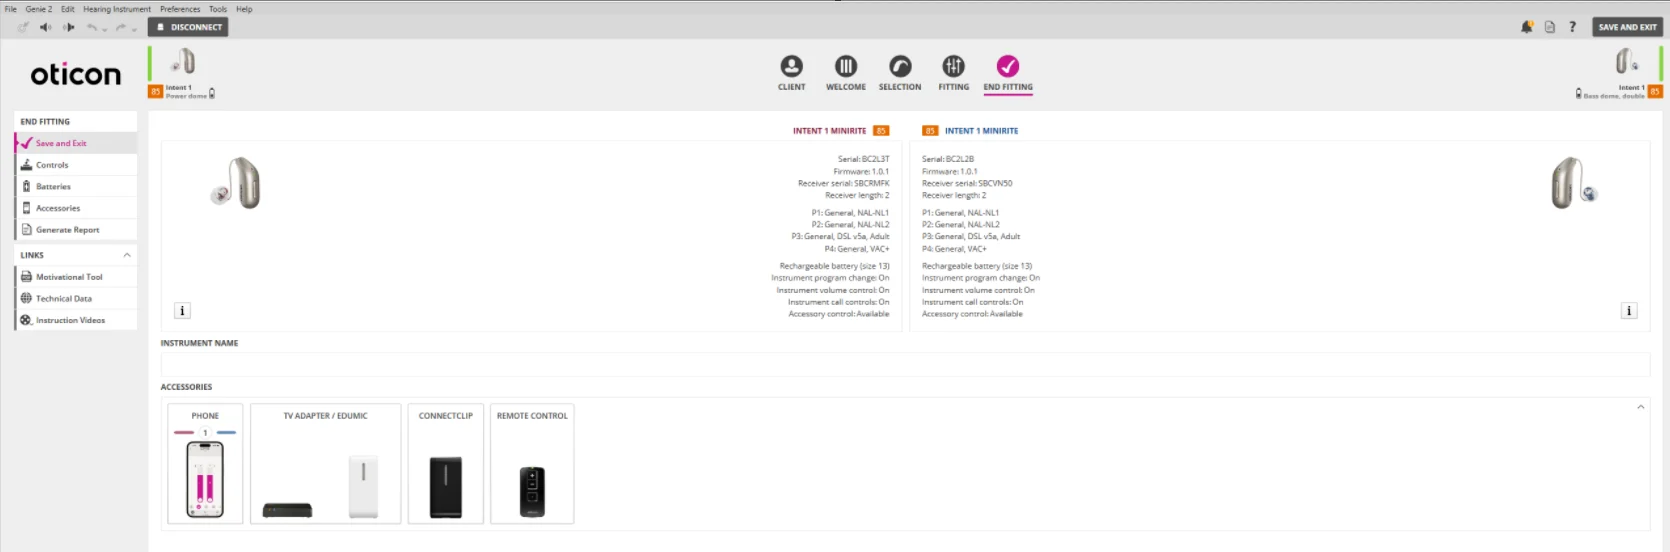Click battery icon next to Power dome
Viewport: 1670px width, 552px height.
point(212,94)
